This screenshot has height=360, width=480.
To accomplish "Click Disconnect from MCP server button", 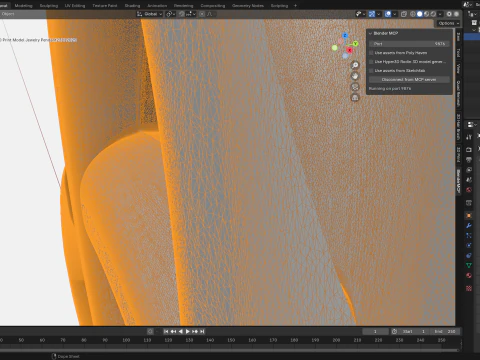I will coord(409,80).
